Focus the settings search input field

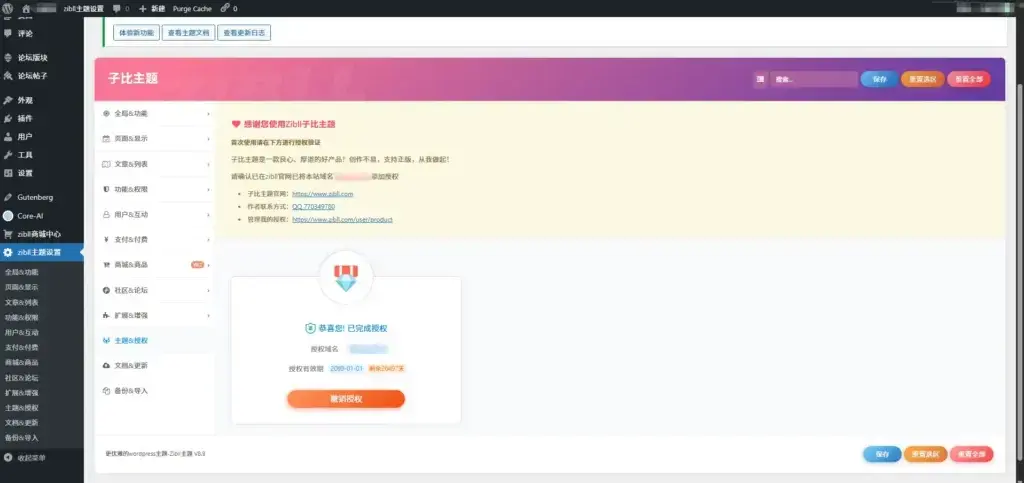tap(814, 79)
